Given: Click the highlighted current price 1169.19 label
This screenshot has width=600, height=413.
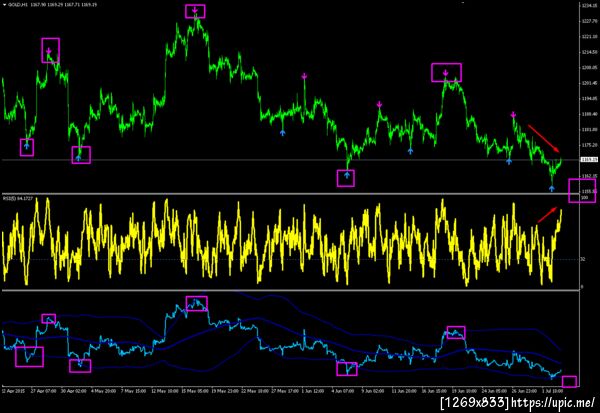Looking at the screenshot, I should tap(590, 159).
